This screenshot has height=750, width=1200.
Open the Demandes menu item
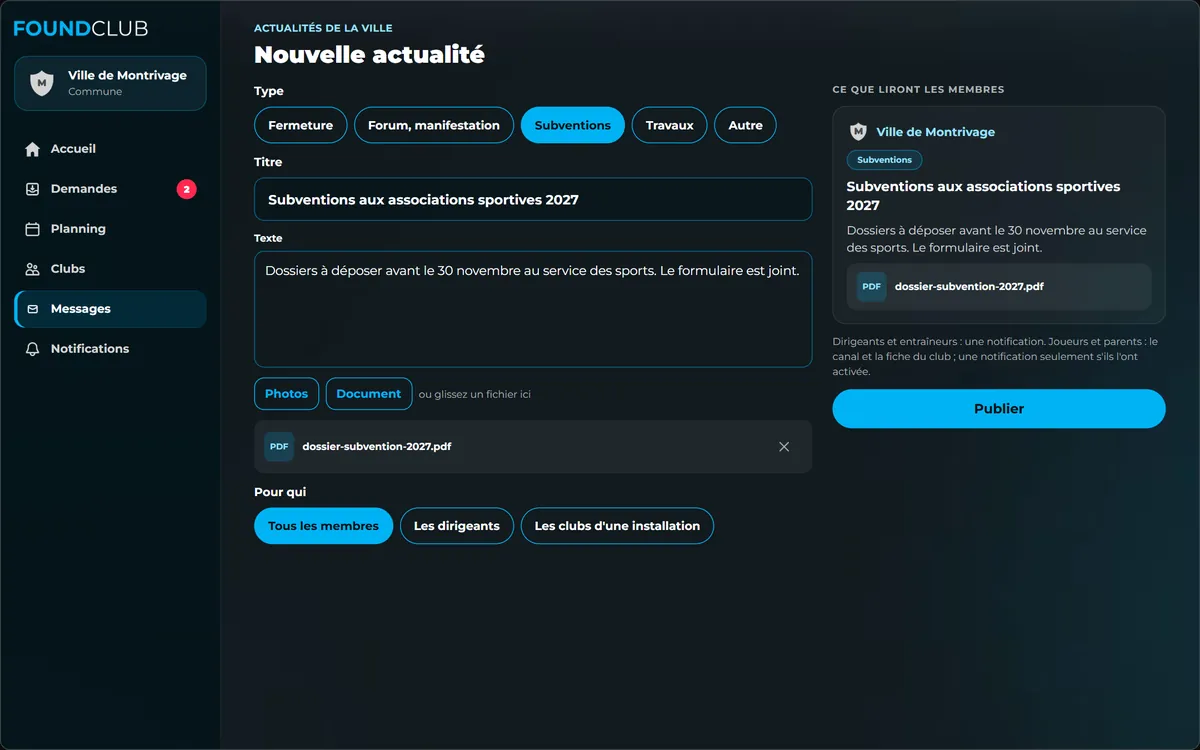point(110,189)
